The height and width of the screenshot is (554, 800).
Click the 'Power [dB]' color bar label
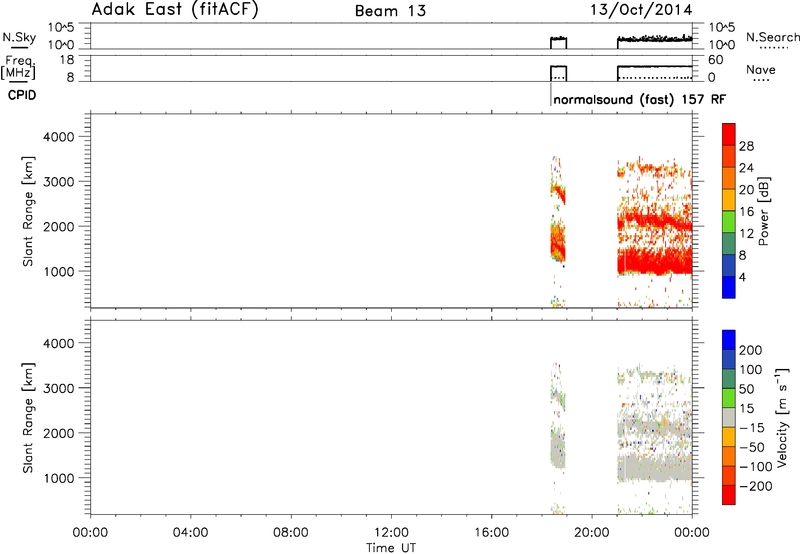(x=763, y=211)
